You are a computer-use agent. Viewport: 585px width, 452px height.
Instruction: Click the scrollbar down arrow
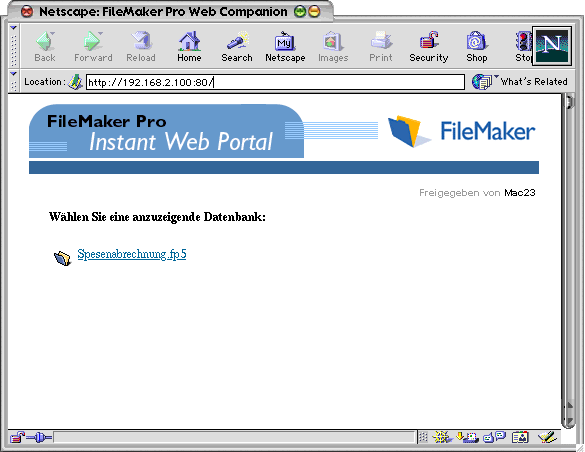point(569,421)
